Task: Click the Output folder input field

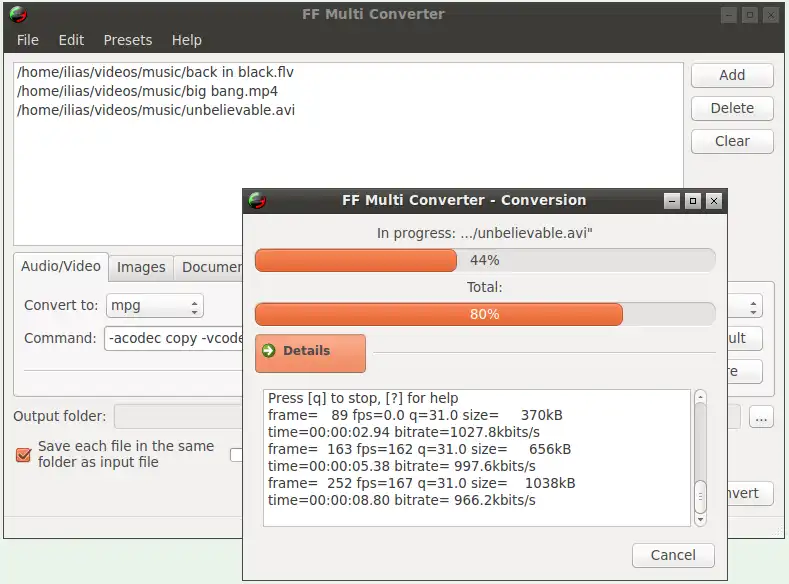Action: tap(179, 416)
